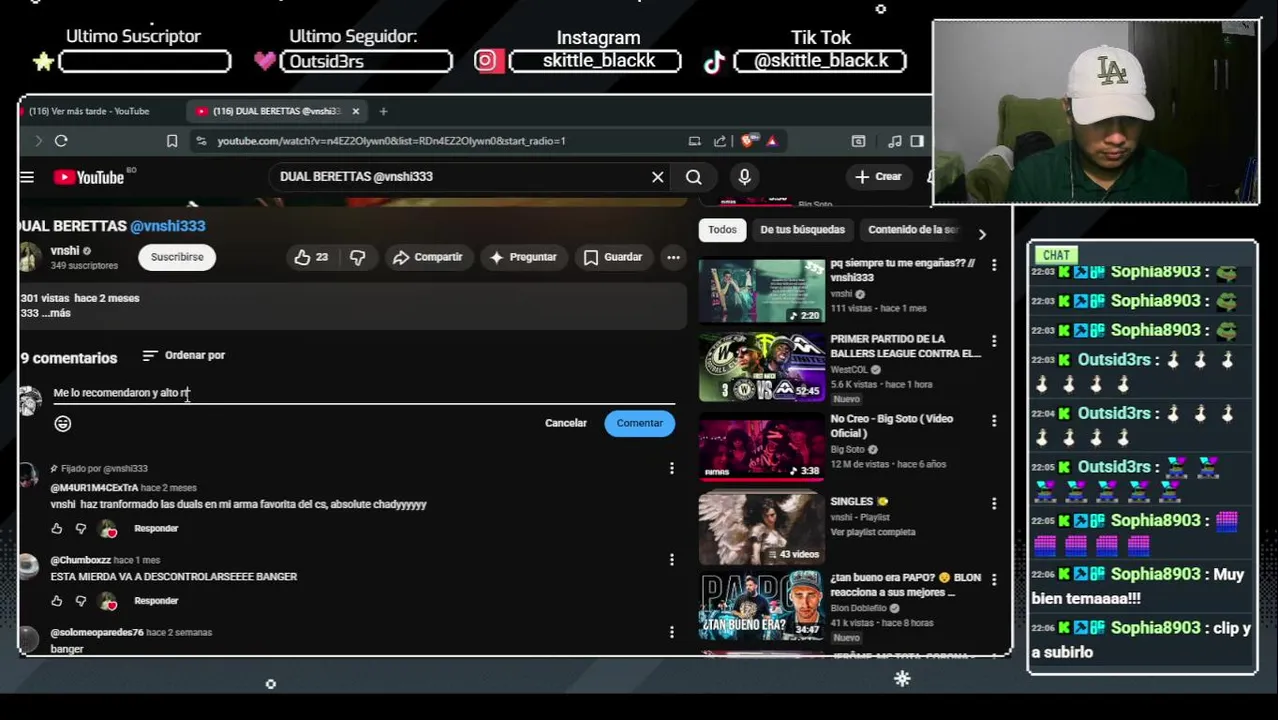Like the Chumboxzz comment
This screenshot has height=720, width=1278.
pyautogui.click(x=56, y=600)
